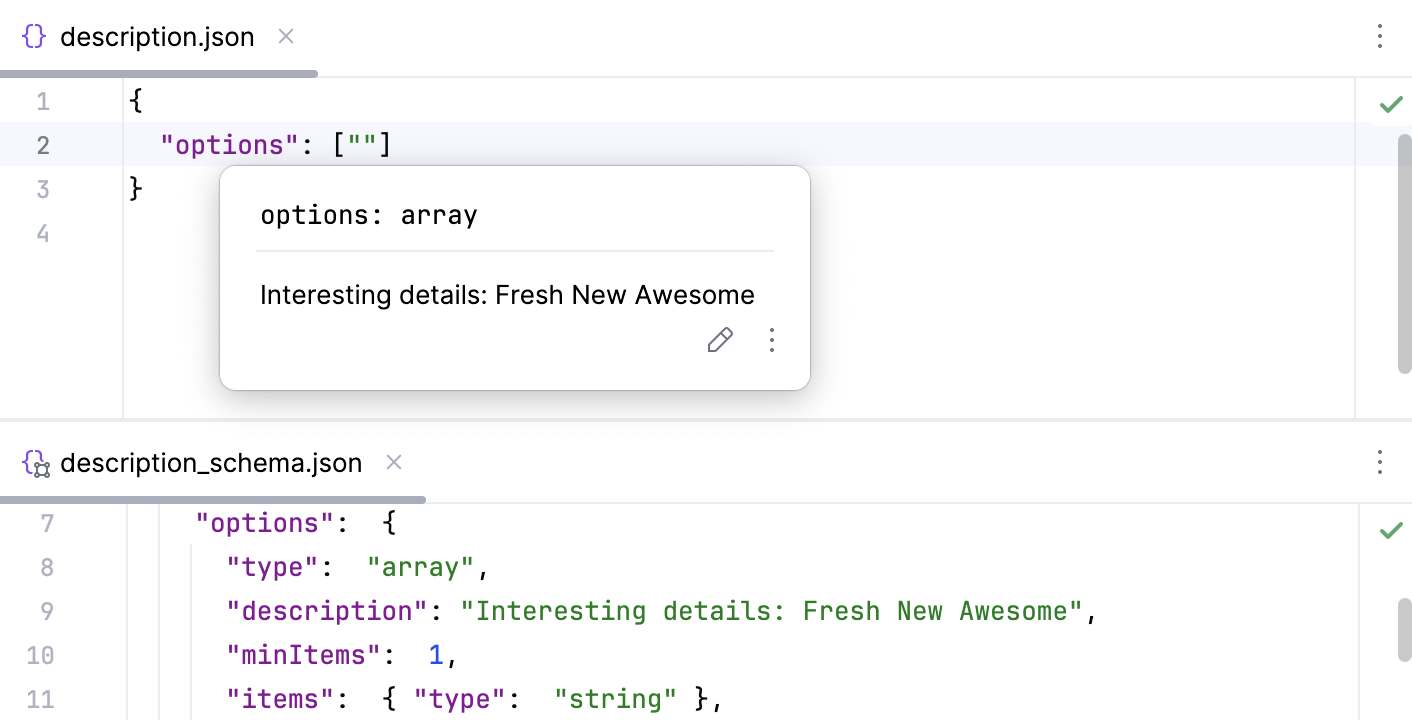Click the JSON file icon on description.json tab
The height and width of the screenshot is (720, 1412).
click(x=33, y=35)
